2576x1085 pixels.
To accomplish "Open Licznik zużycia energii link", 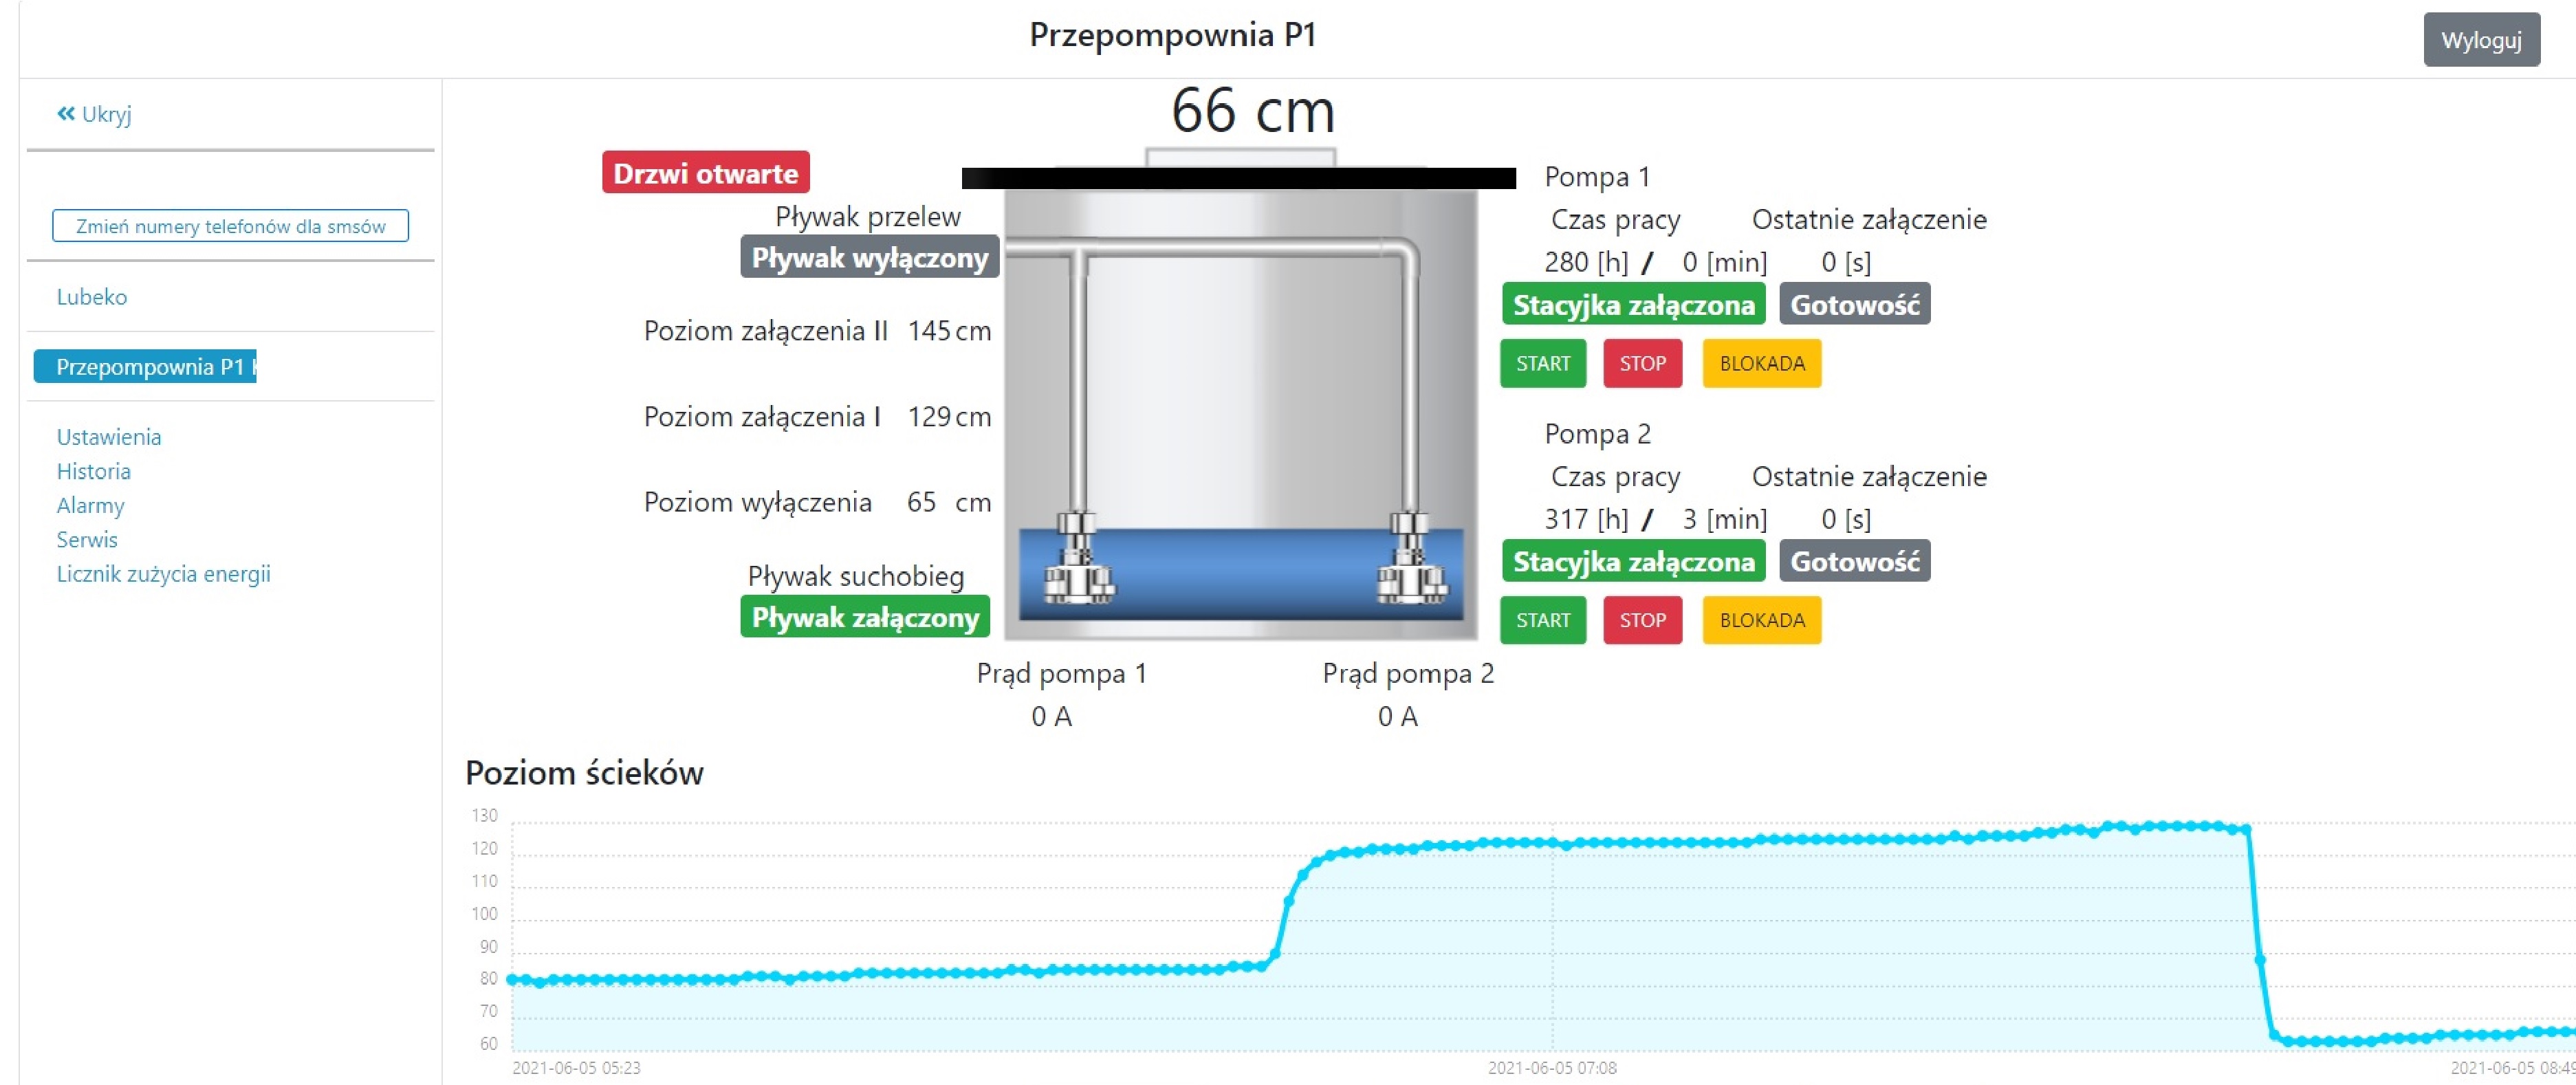I will click(x=164, y=574).
